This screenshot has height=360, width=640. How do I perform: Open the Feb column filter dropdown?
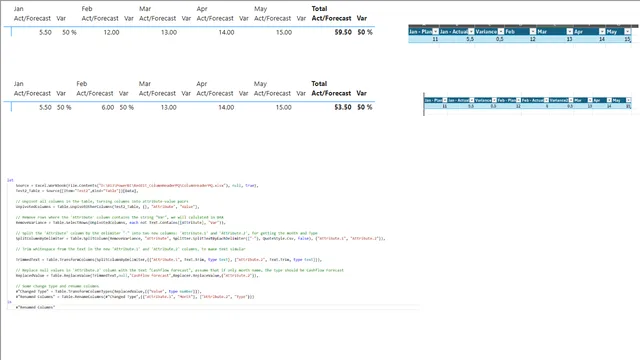pyautogui.click(x=533, y=31)
